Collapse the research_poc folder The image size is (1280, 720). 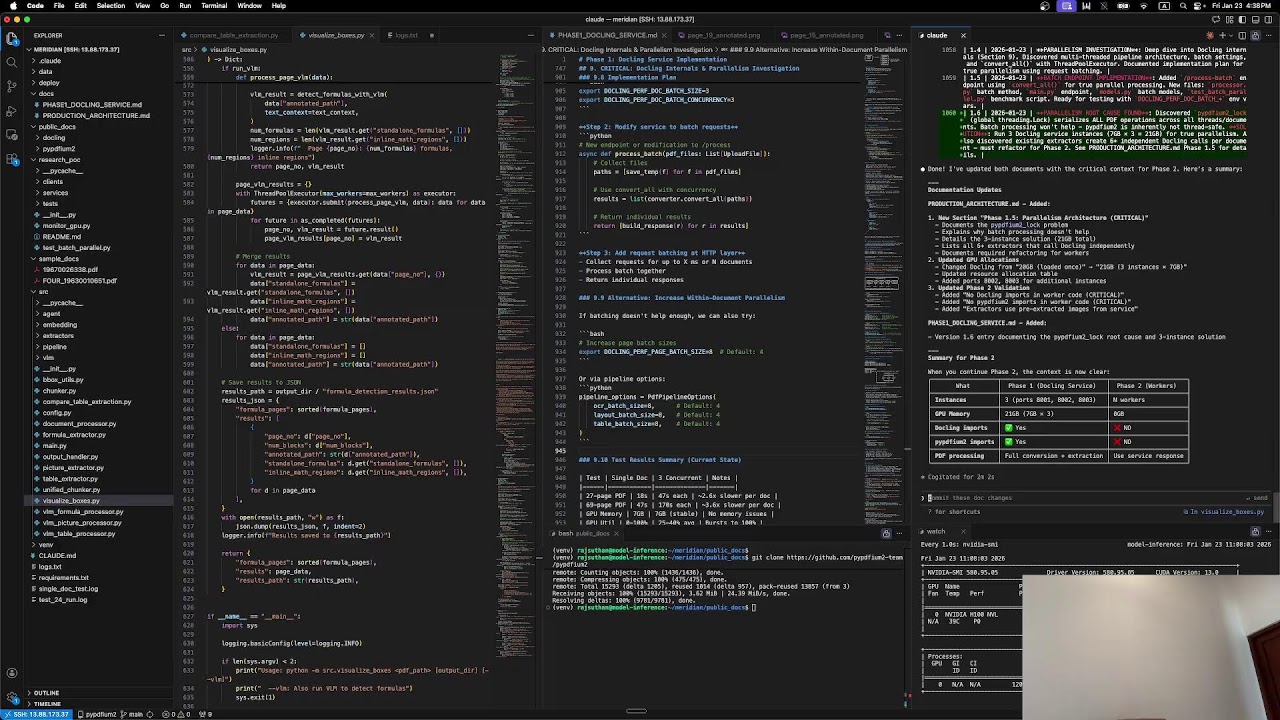[59, 159]
